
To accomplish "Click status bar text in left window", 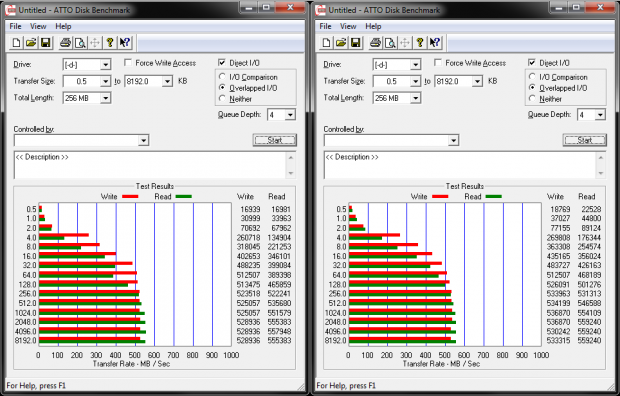I will (36, 385).
